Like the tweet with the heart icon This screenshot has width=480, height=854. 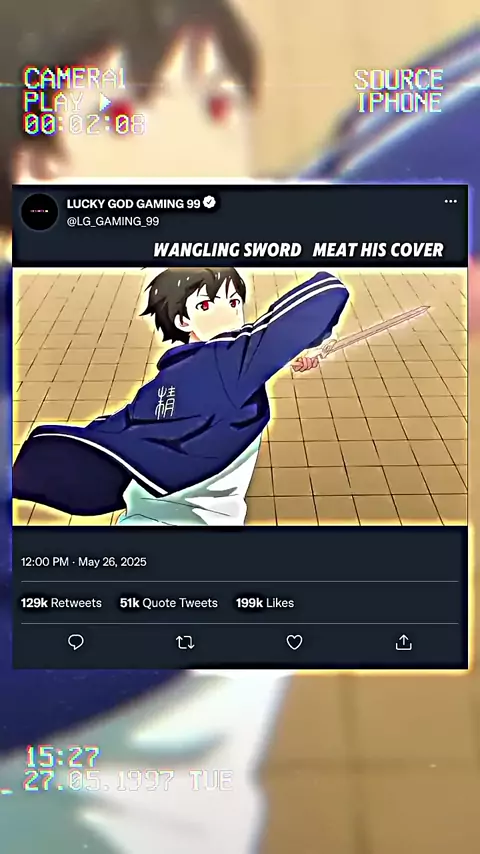[294, 643]
